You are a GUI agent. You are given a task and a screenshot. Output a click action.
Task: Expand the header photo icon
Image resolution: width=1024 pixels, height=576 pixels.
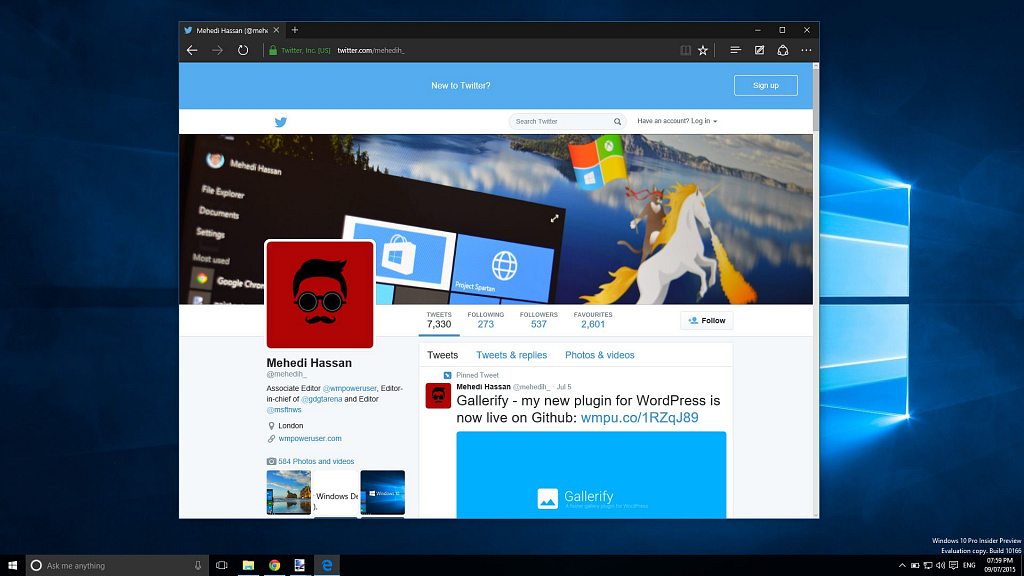pos(554,218)
